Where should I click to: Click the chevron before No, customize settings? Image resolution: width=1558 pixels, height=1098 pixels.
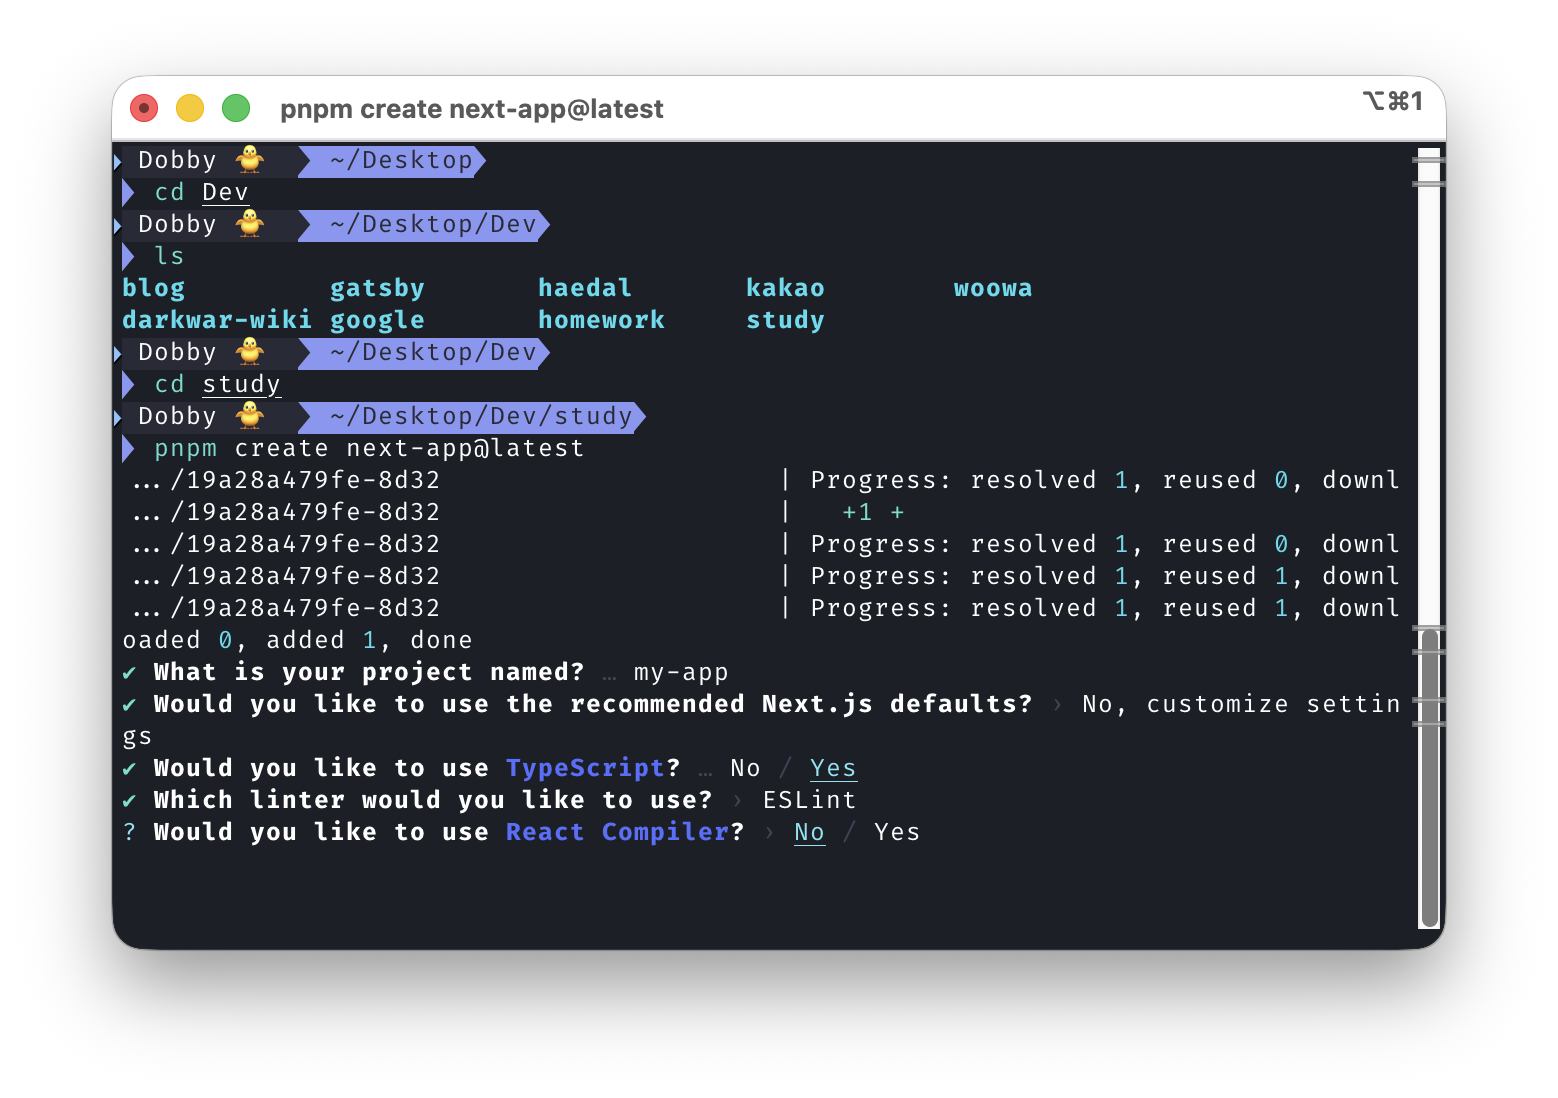(1056, 703)
